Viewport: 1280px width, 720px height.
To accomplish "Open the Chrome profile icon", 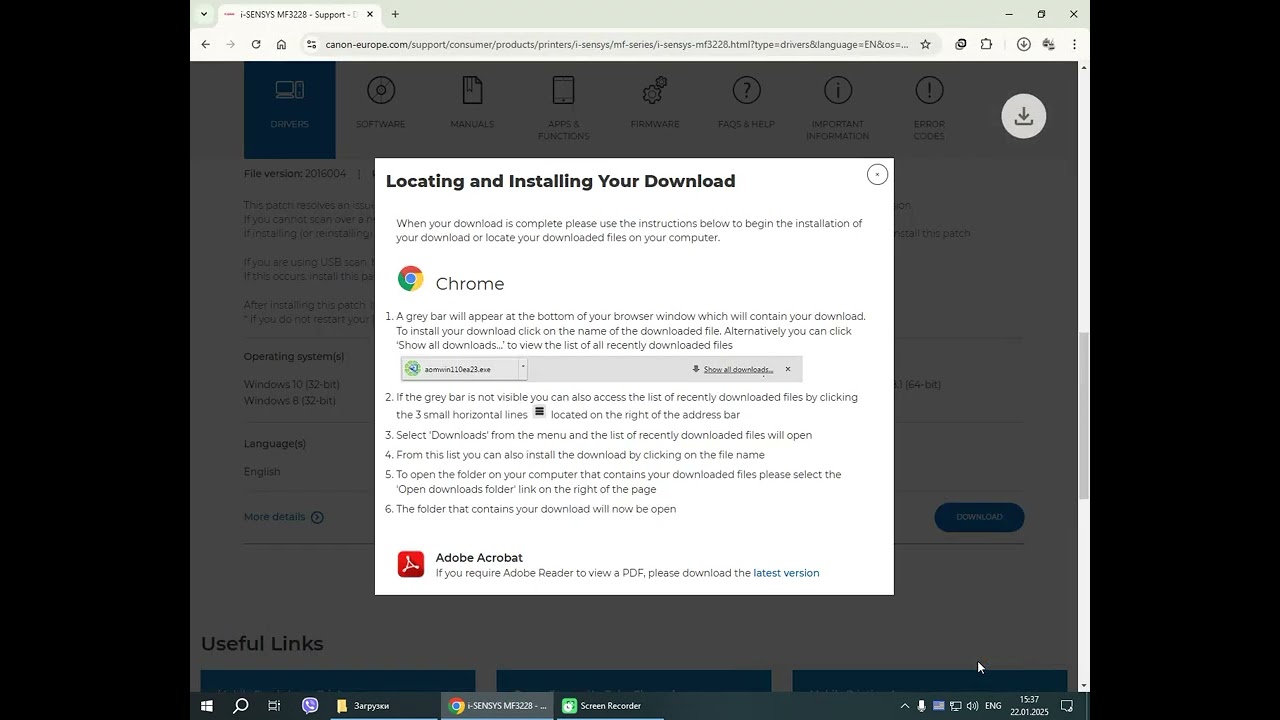I will pos(1048,44).
